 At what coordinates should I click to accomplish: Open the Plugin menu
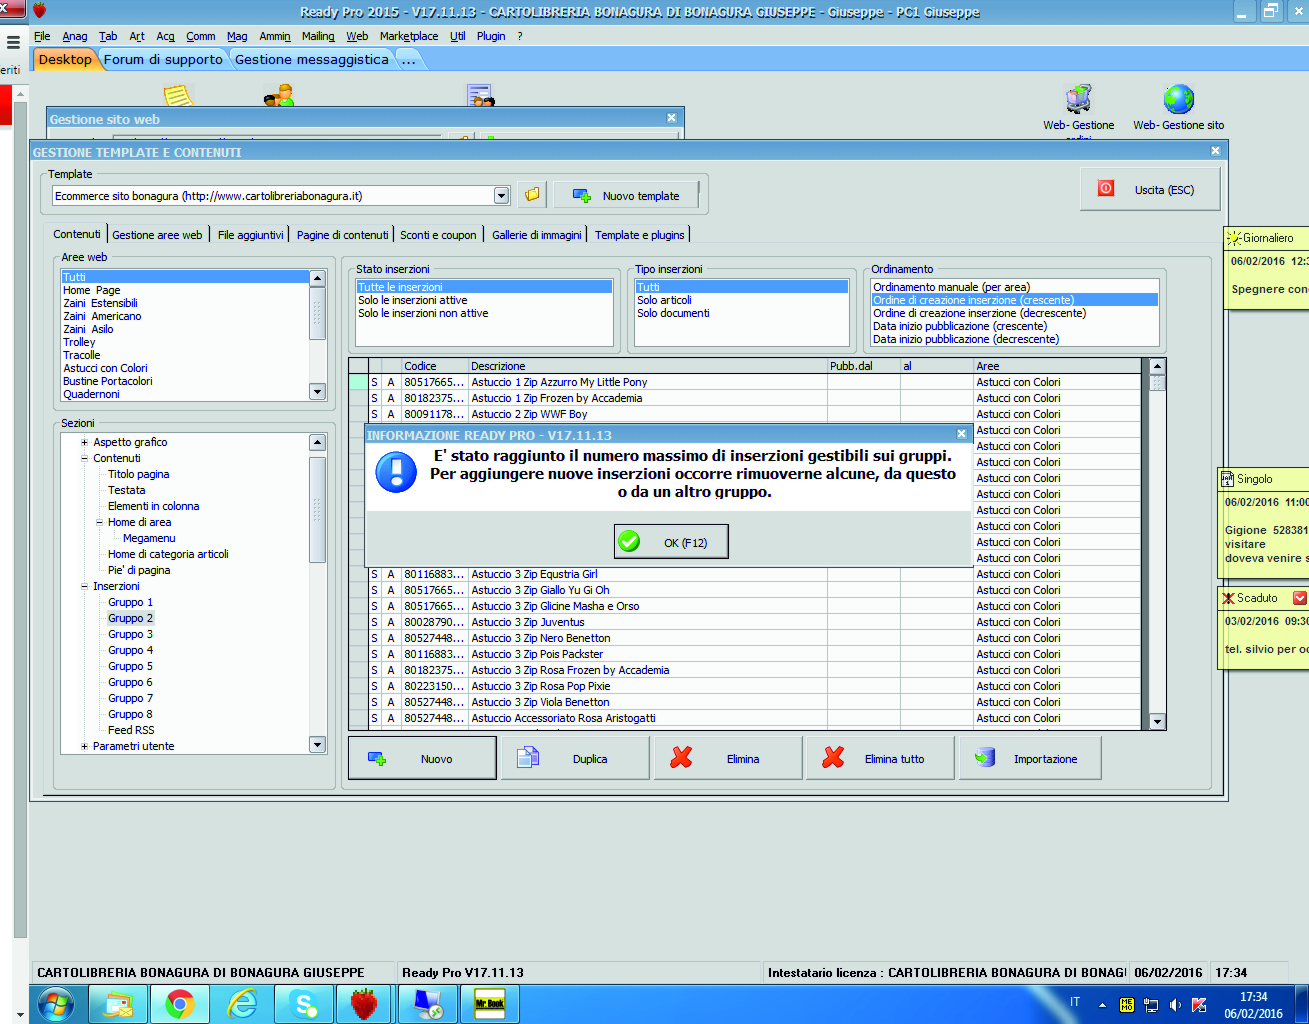pos(491,36)
